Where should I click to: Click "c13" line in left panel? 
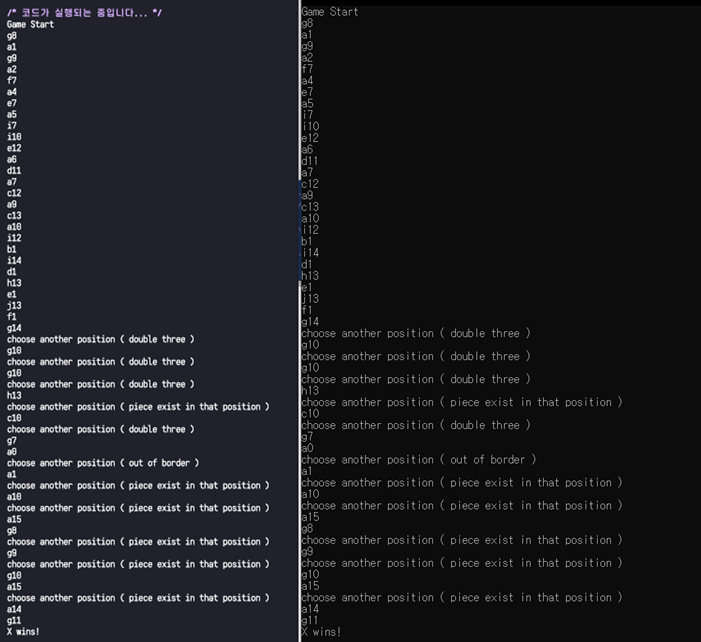point(14,216)
